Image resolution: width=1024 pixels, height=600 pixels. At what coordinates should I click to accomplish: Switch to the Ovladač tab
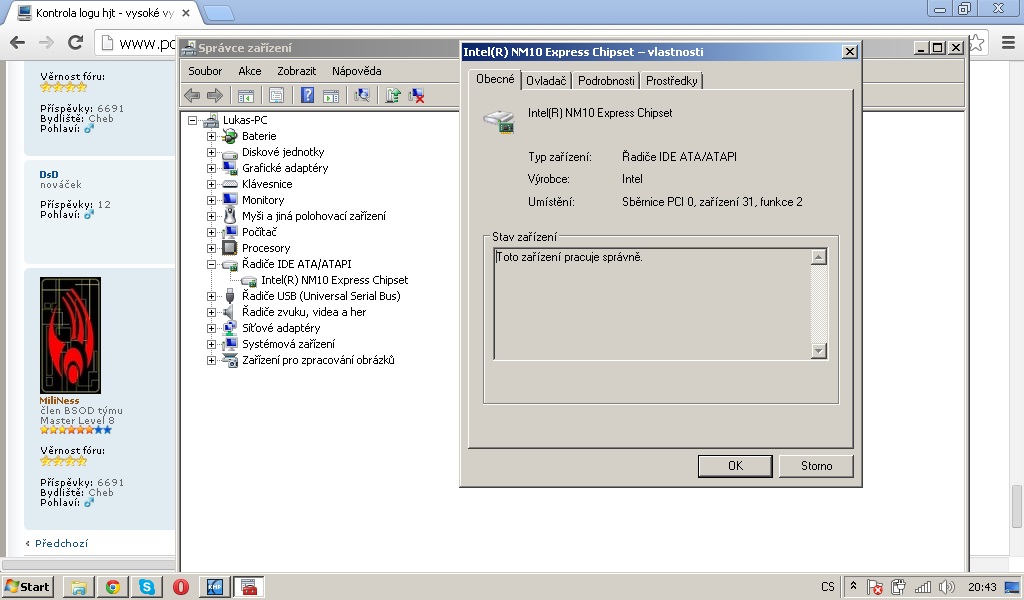point(546,81)
